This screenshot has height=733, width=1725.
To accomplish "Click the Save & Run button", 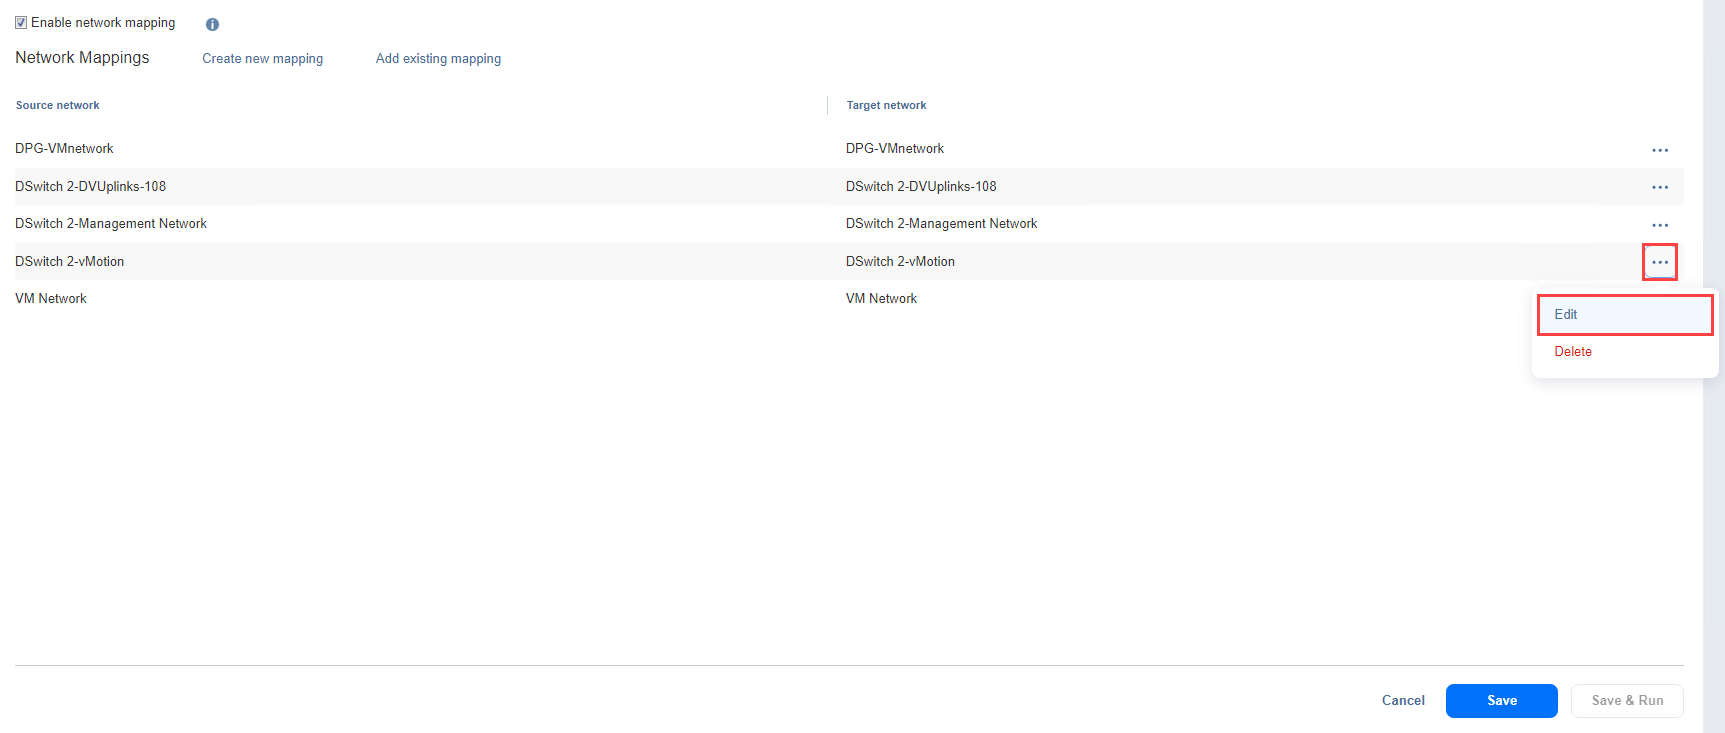I will 1627,701.
